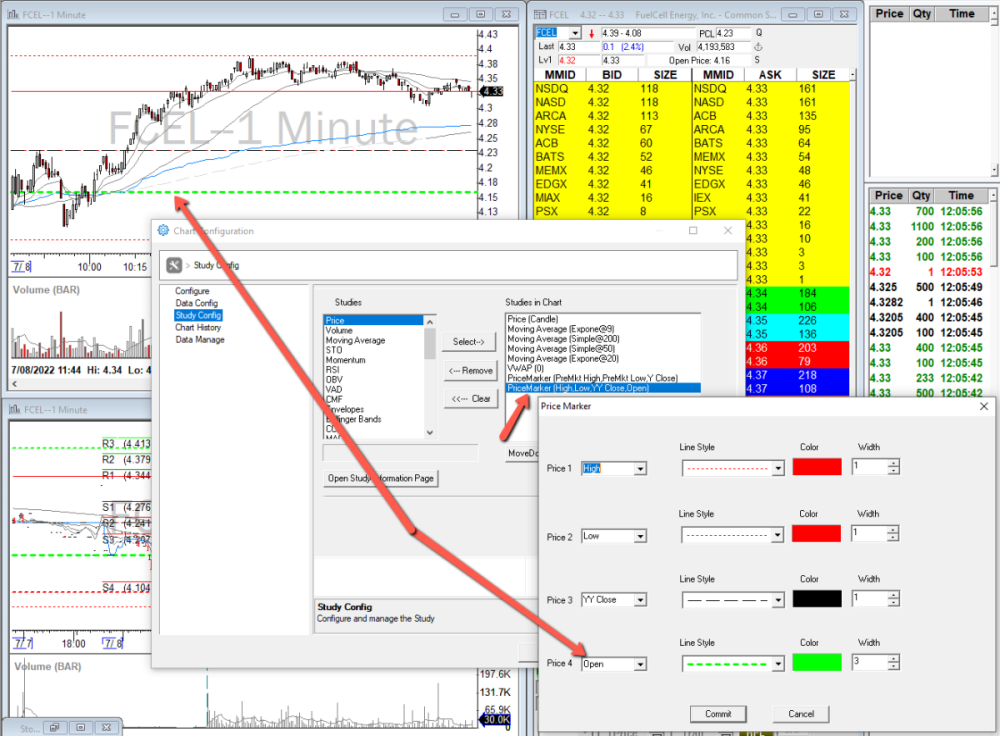1000x736 pixels.
Task: Click the red down arrow beside FCEL symbol
Action: pos(591,33)
